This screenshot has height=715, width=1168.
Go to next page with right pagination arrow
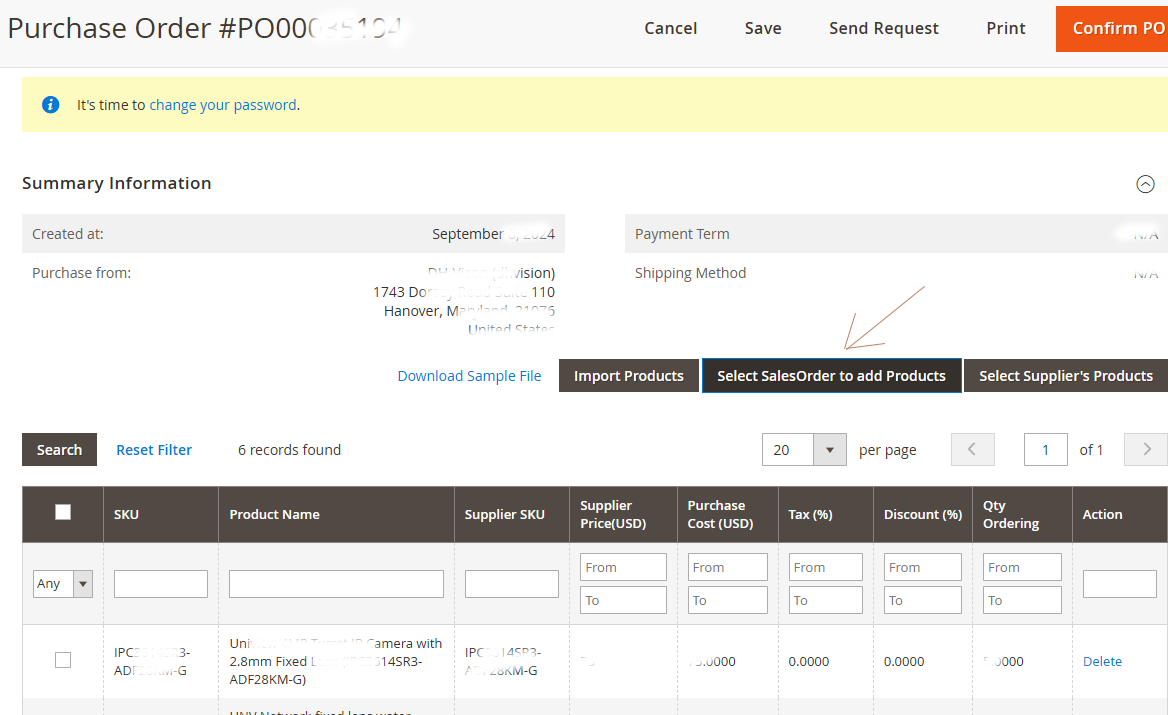pos(1145,449)
